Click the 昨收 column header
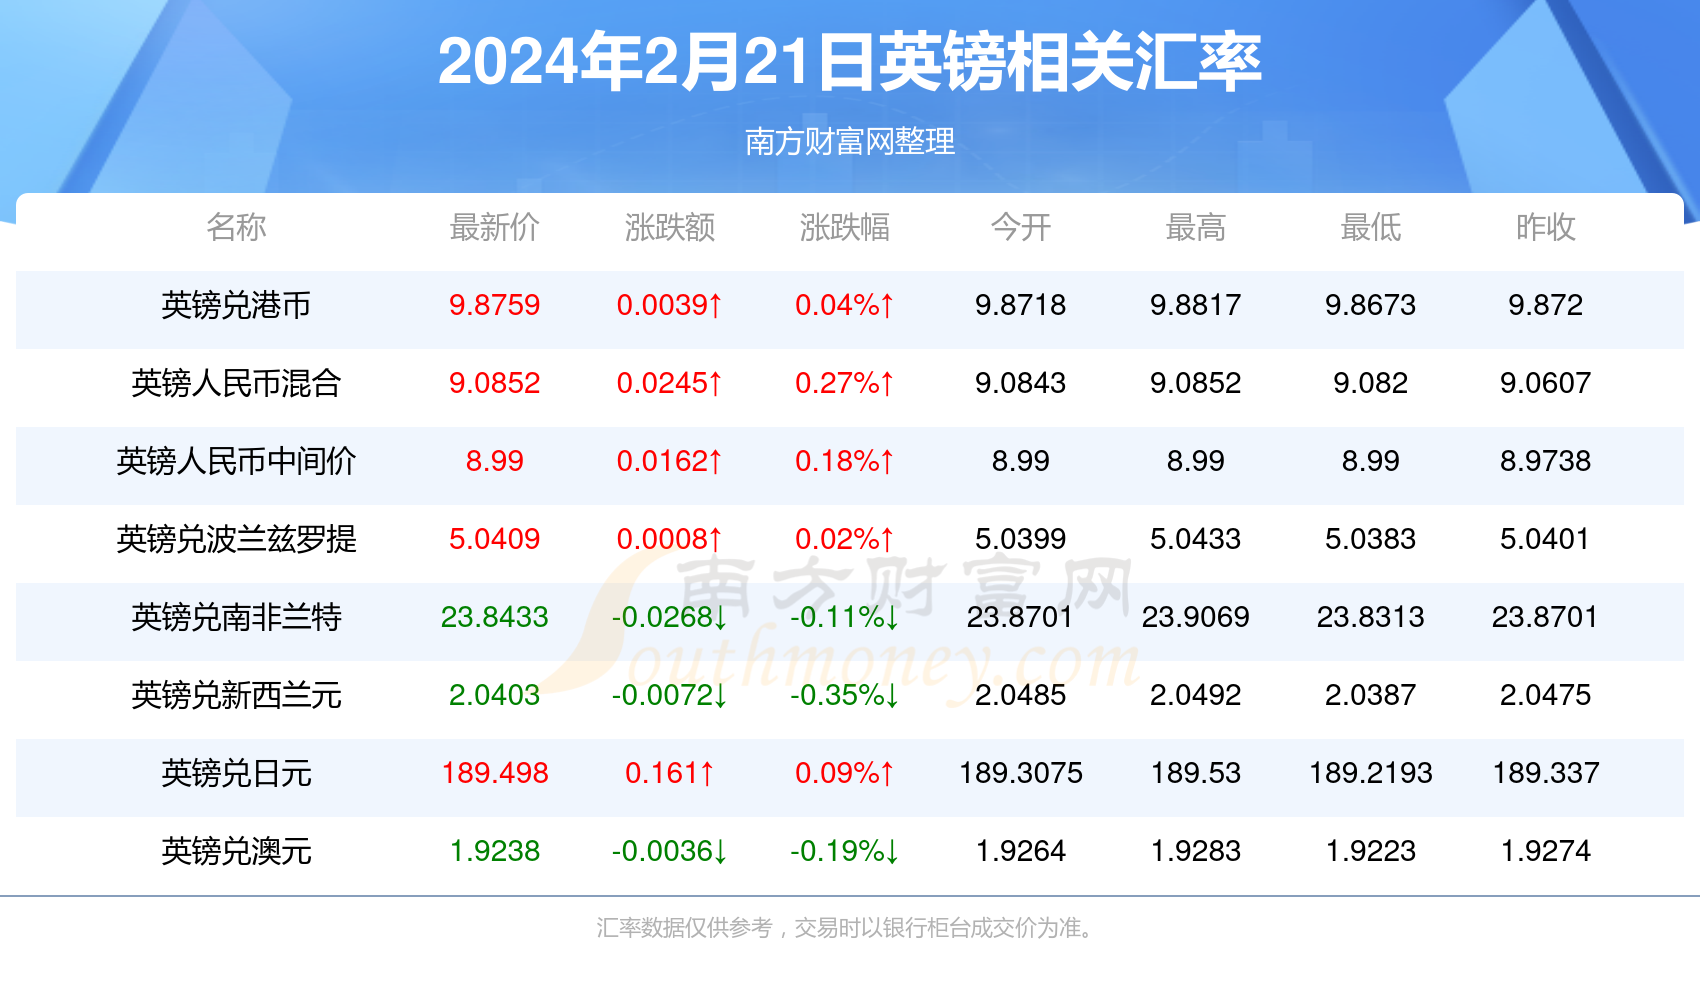This screenshot has width=1700, height=1000. coord(1546,227)
